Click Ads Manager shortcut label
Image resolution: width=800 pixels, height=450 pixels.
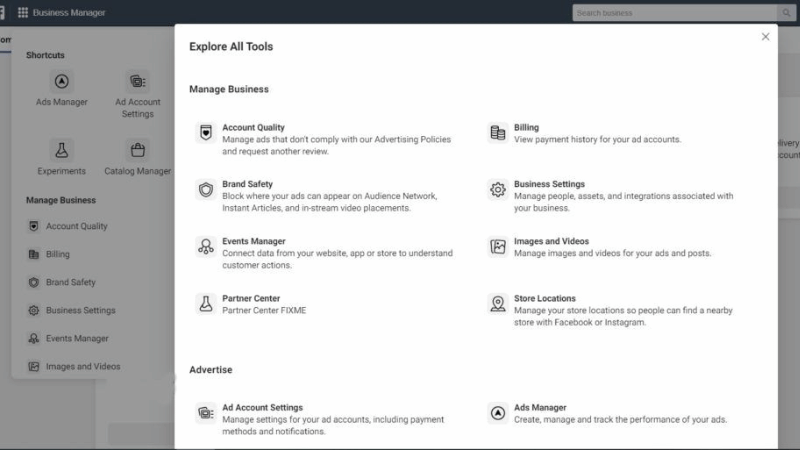62,102
